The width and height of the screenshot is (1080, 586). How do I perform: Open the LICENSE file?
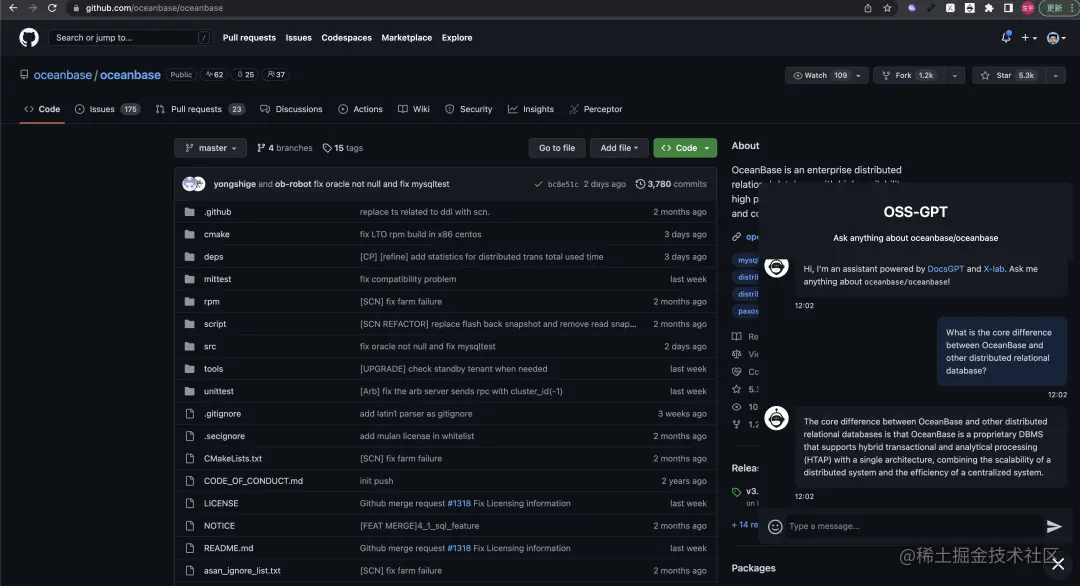click(x=220, y=503)
